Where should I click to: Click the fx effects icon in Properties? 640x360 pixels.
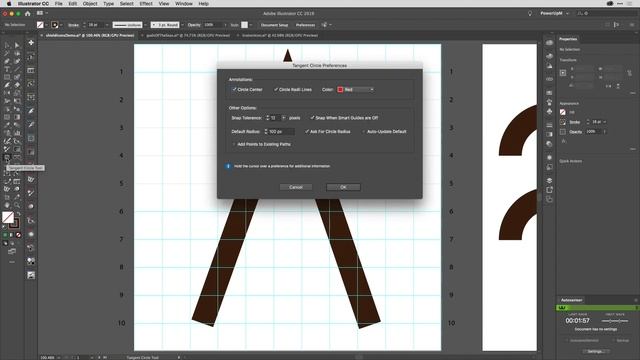[564, 141]
